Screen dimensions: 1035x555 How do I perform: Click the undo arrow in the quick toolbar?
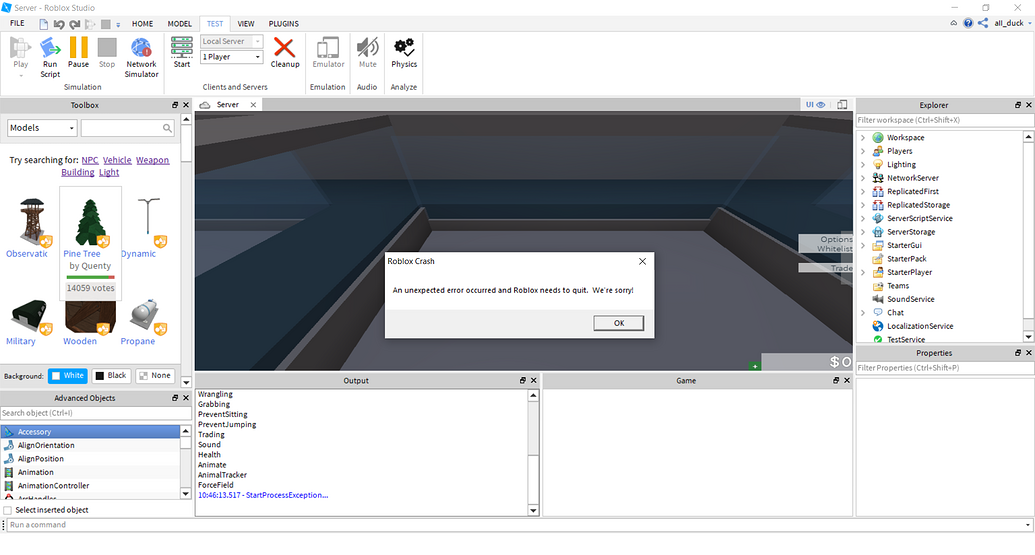coord(59,24)
